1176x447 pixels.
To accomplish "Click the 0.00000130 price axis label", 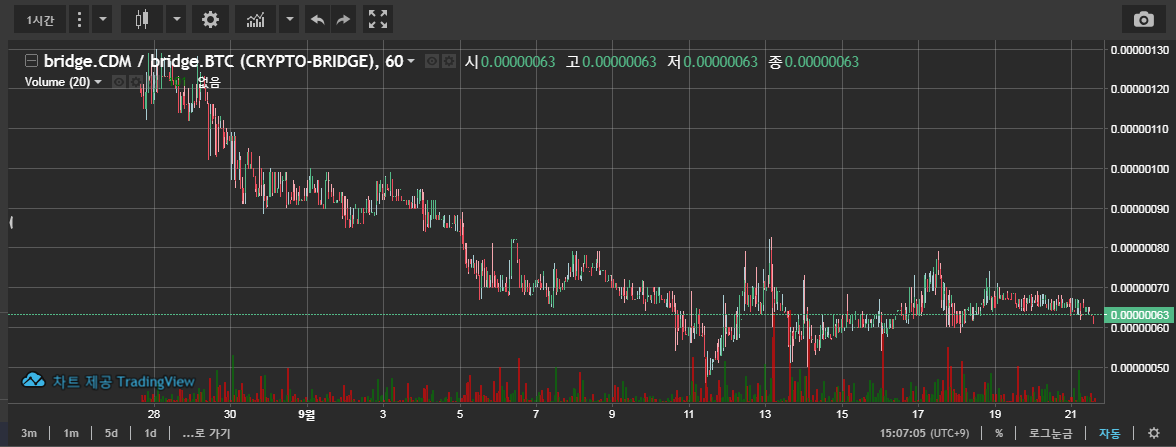I will [1138, 50].
